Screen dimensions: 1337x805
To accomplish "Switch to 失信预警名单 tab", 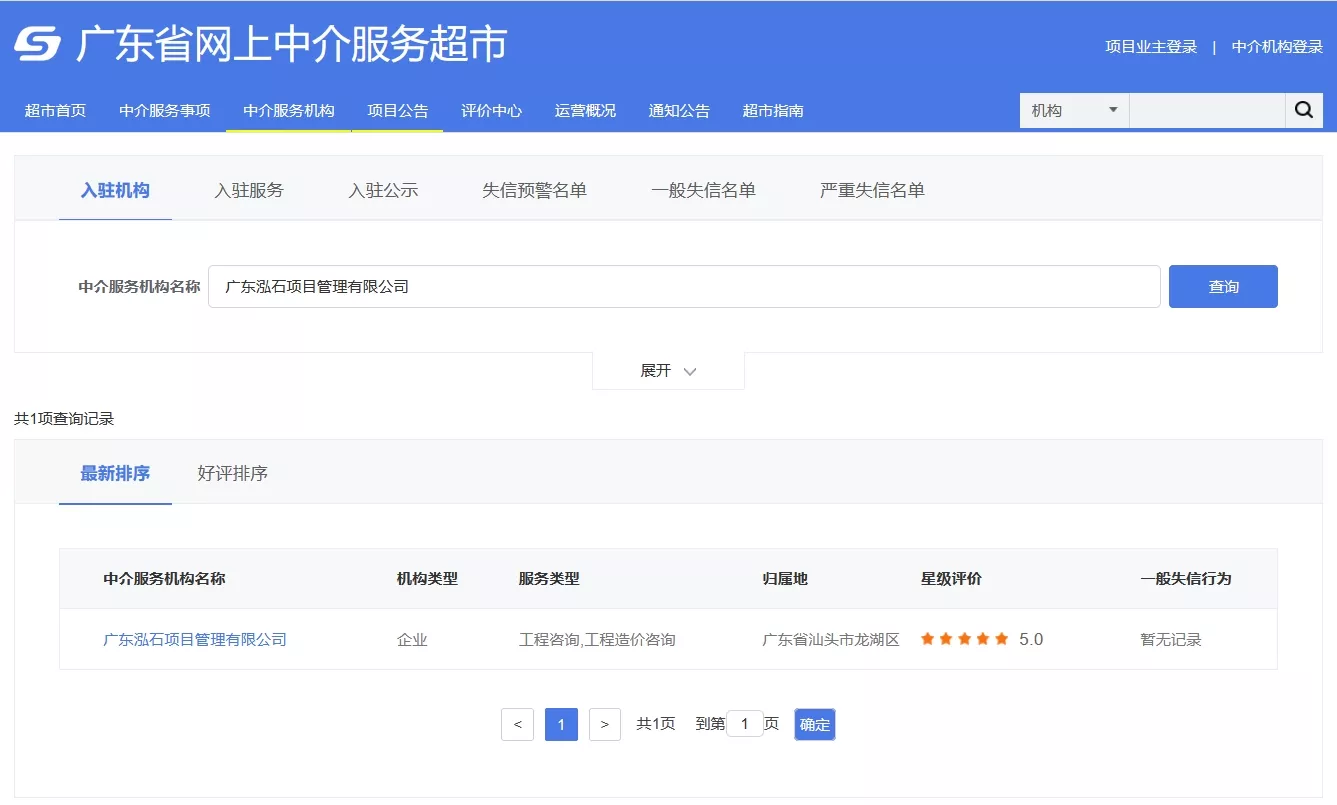I will pyautogui.click(x=534, y=190).
